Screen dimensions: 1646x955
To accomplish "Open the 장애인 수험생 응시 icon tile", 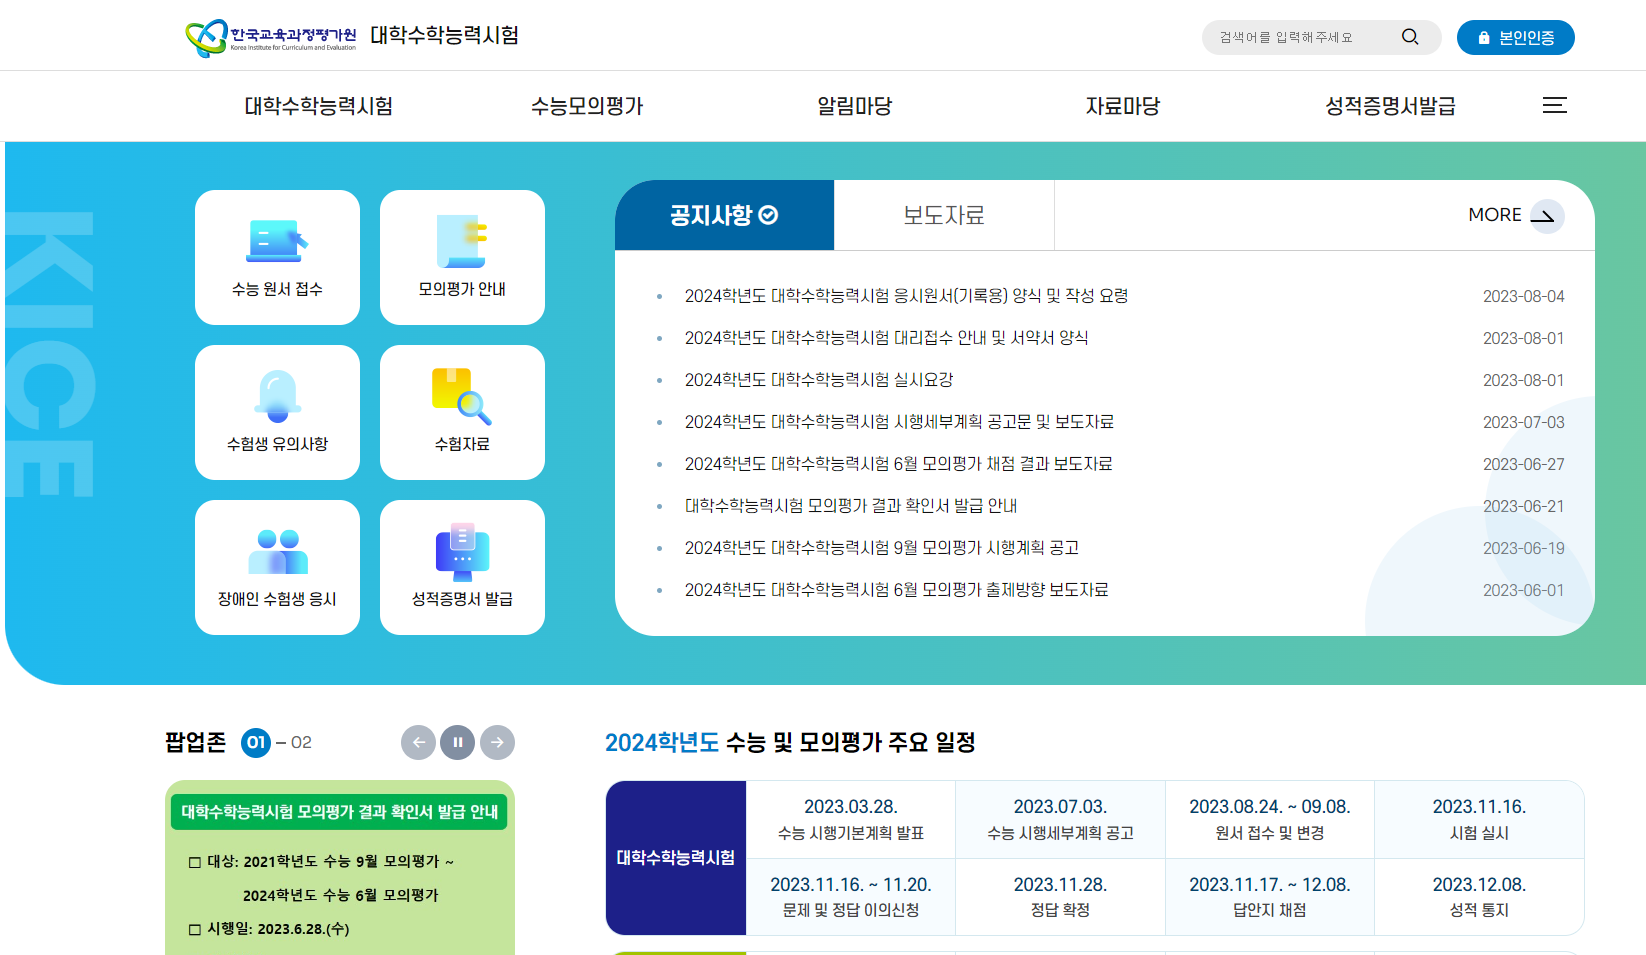I will pyautogui.click(x=277, y=567).
